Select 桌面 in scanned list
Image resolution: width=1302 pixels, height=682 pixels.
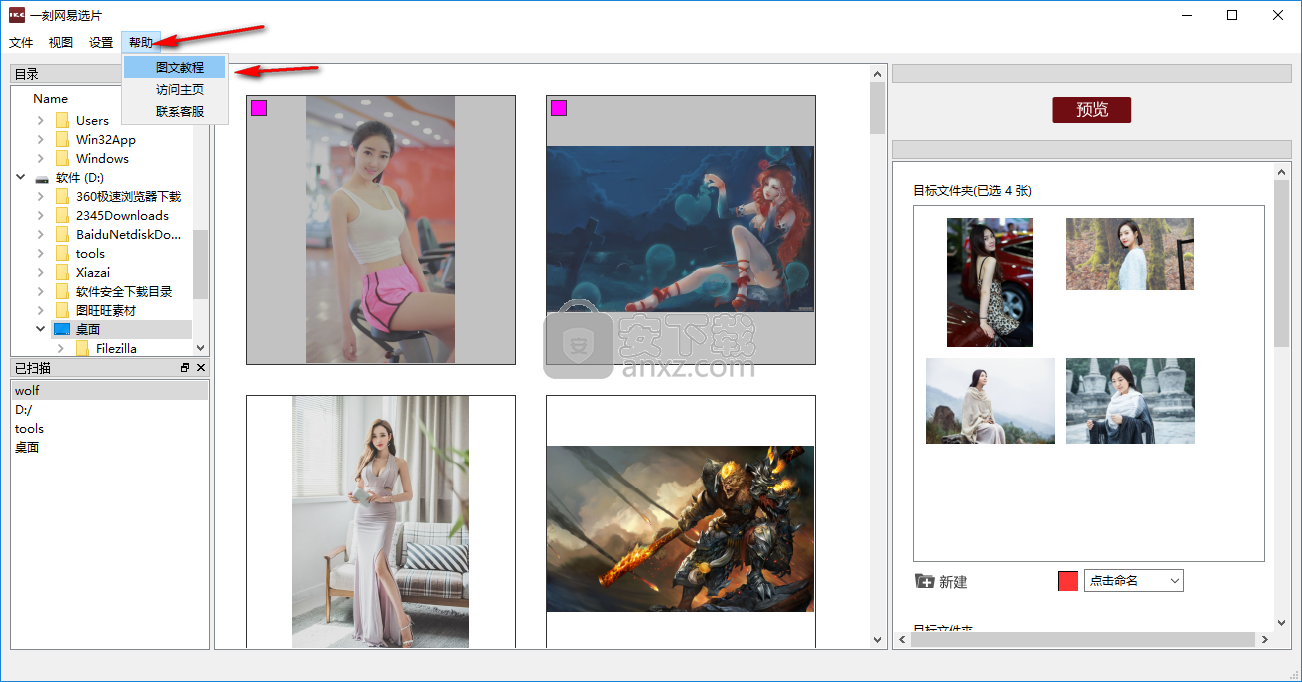point(110,448)
